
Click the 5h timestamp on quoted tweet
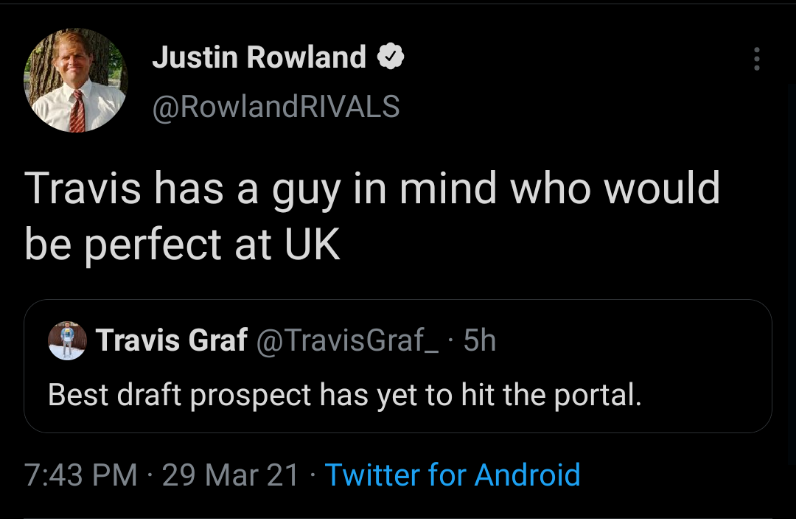coord(480,341)
